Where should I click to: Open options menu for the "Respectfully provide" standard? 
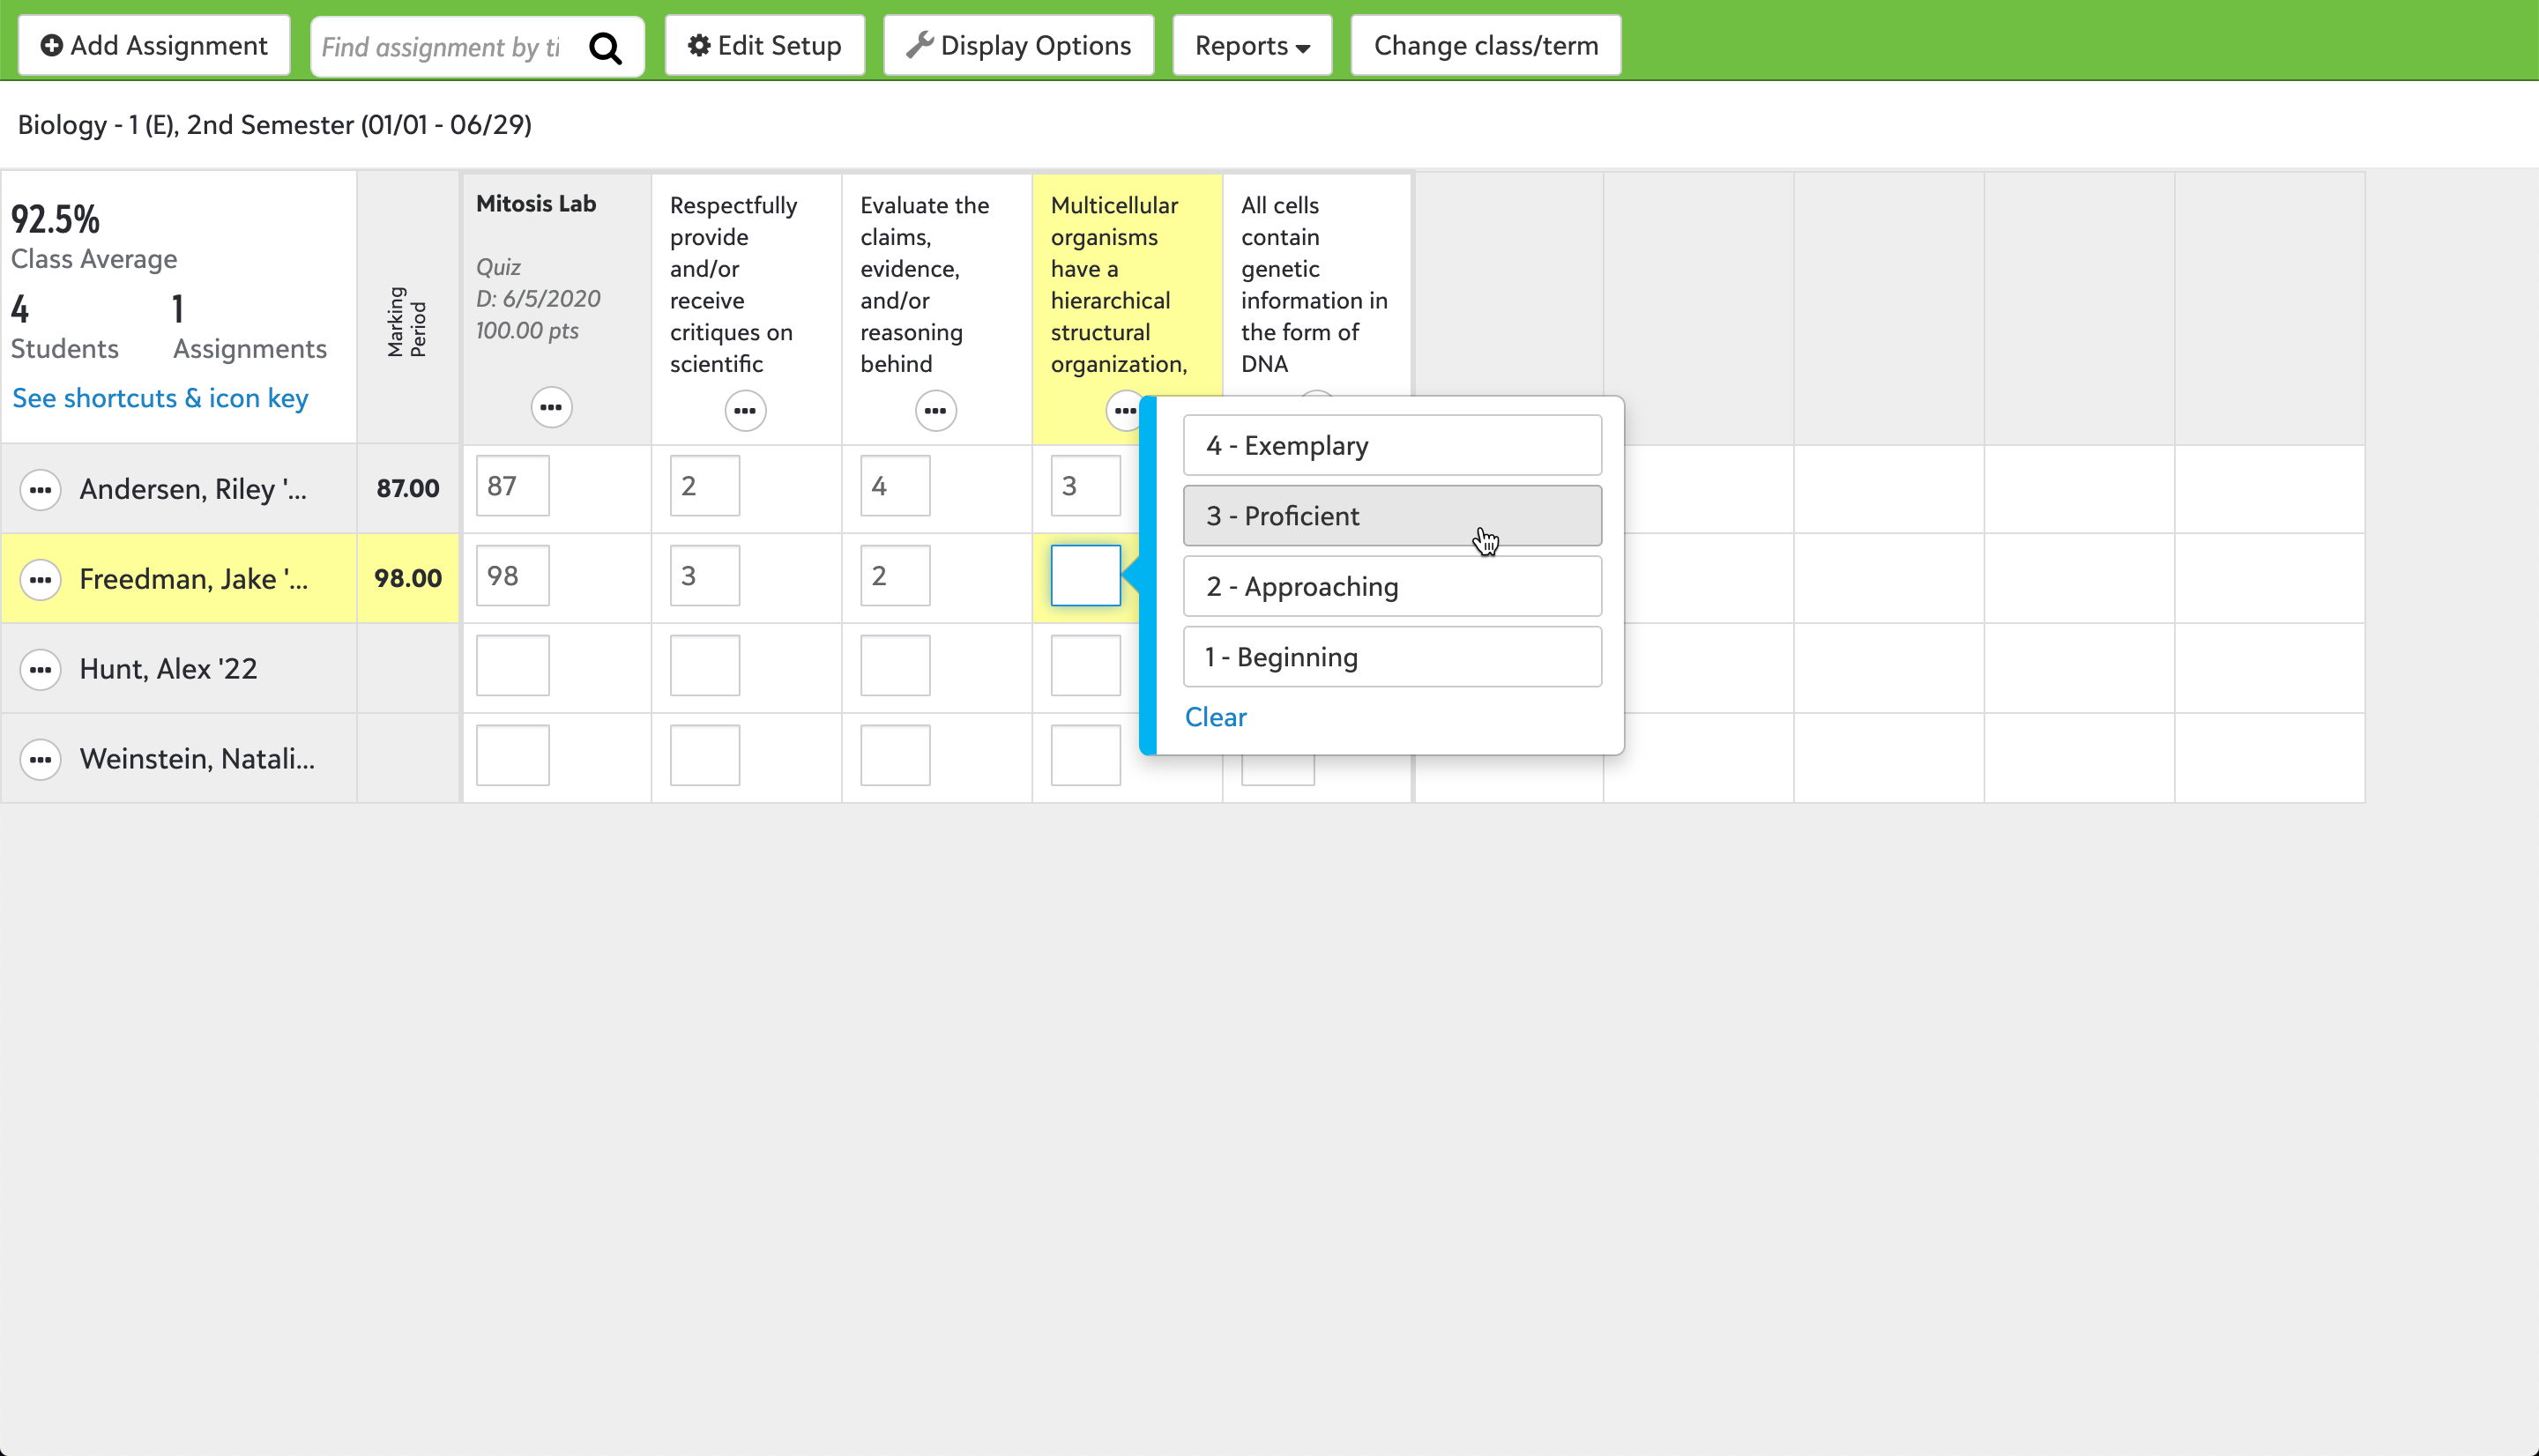744,410
